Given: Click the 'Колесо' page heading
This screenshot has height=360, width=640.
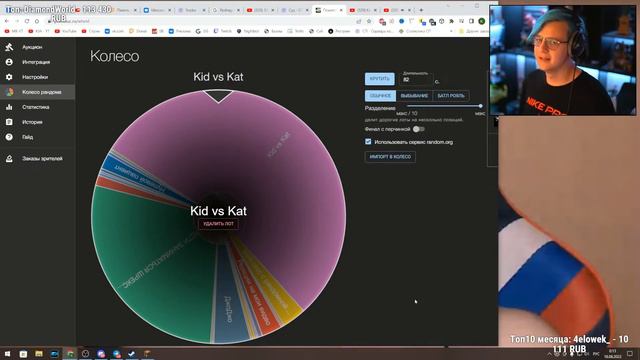Looking at the screenshot, I should (x=115, y=56).
